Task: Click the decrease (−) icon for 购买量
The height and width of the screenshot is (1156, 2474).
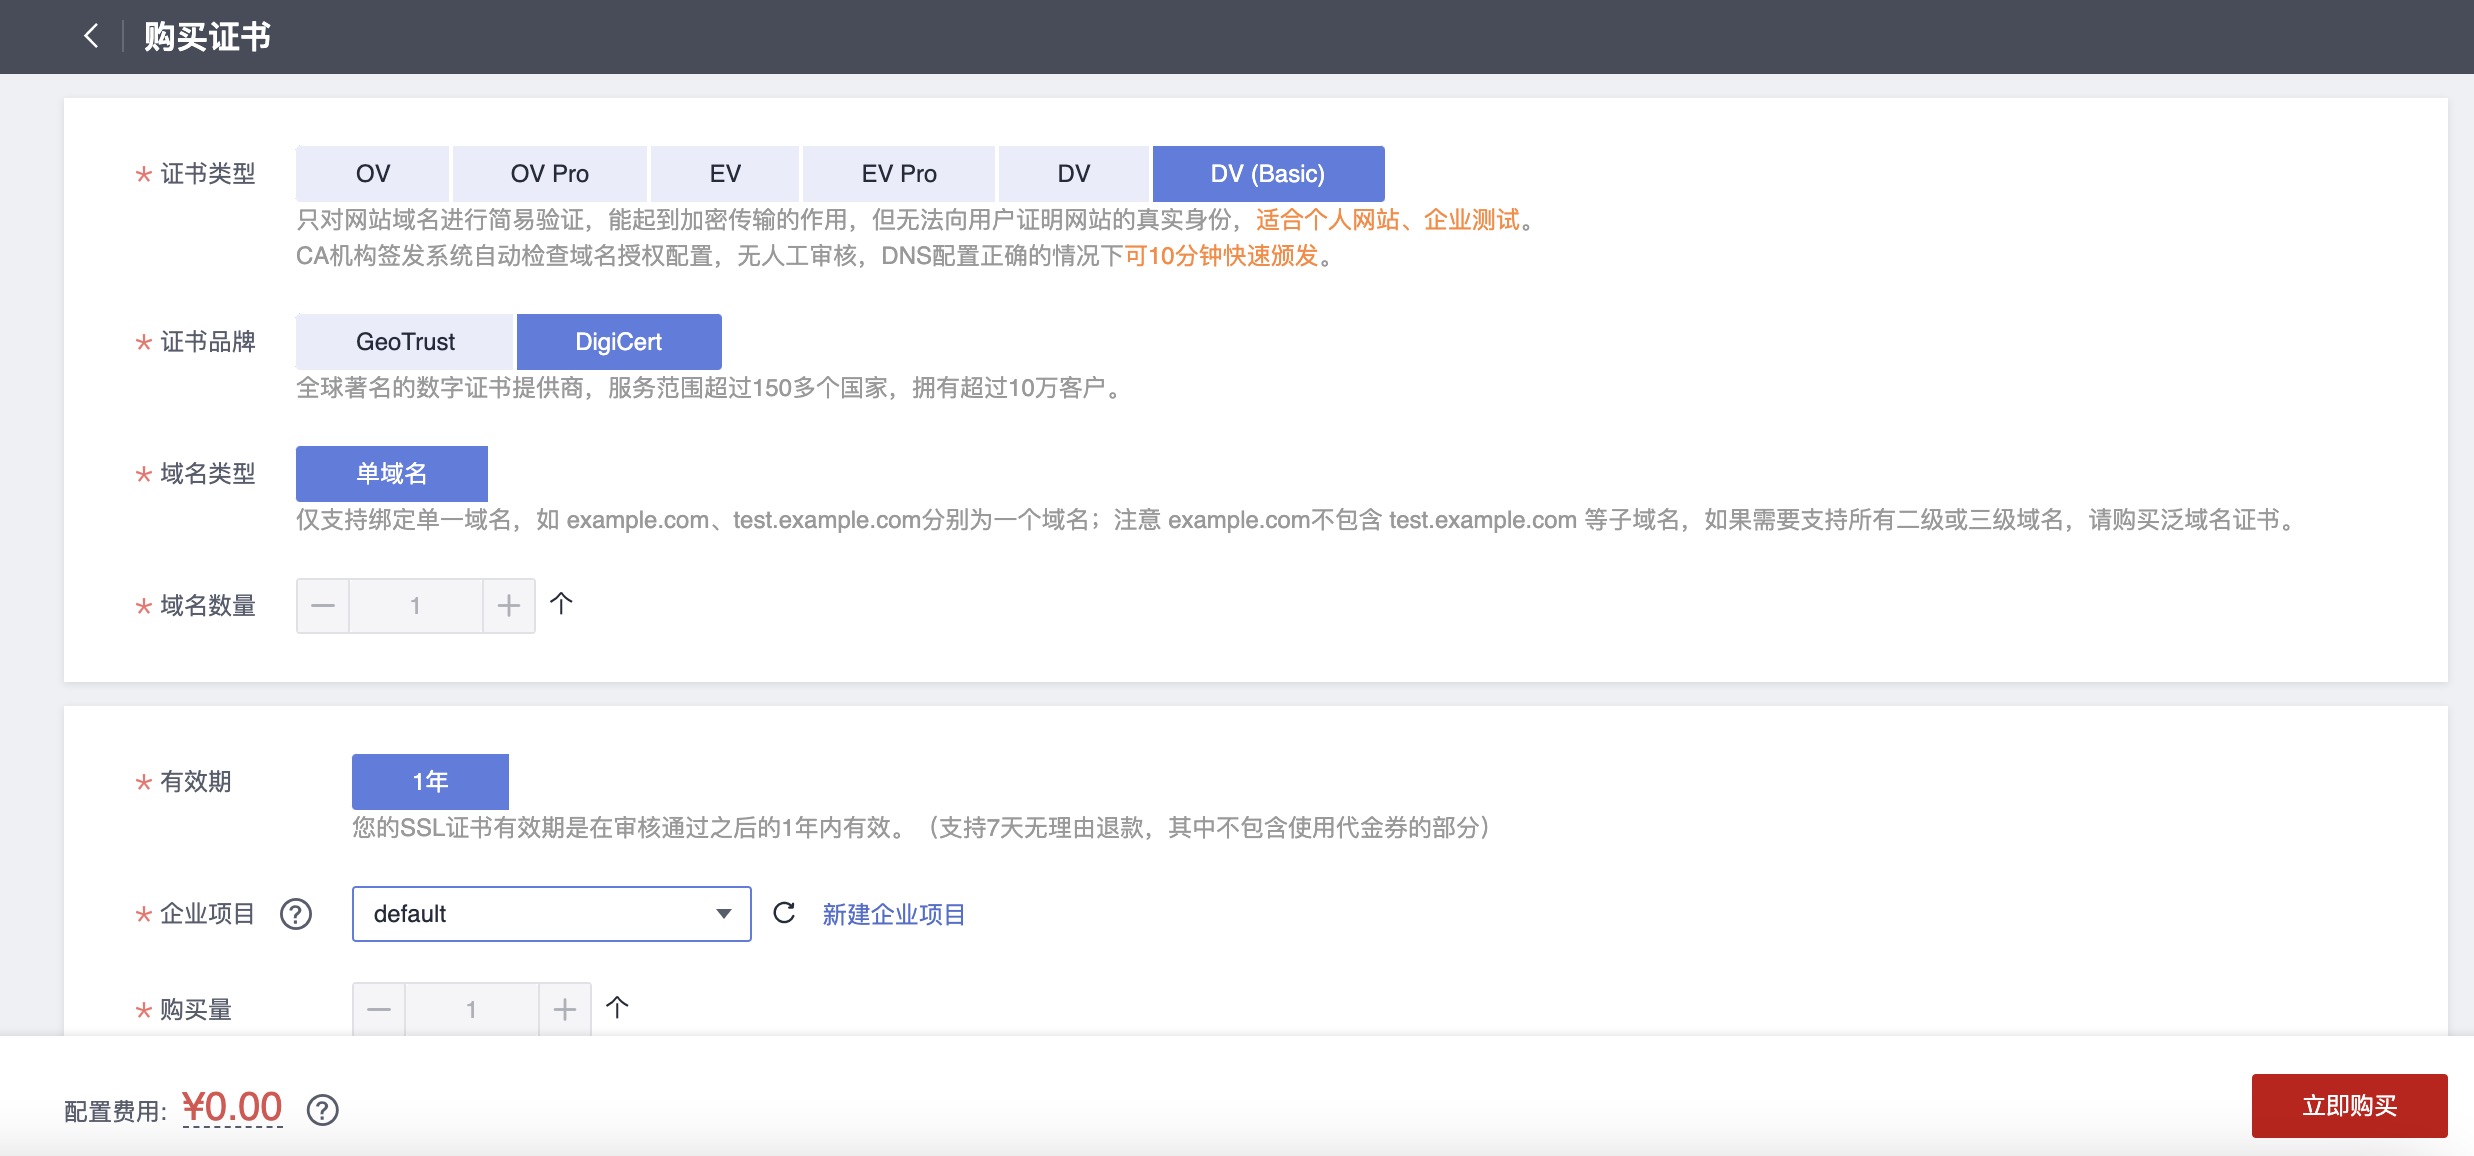Action: 378,1009
